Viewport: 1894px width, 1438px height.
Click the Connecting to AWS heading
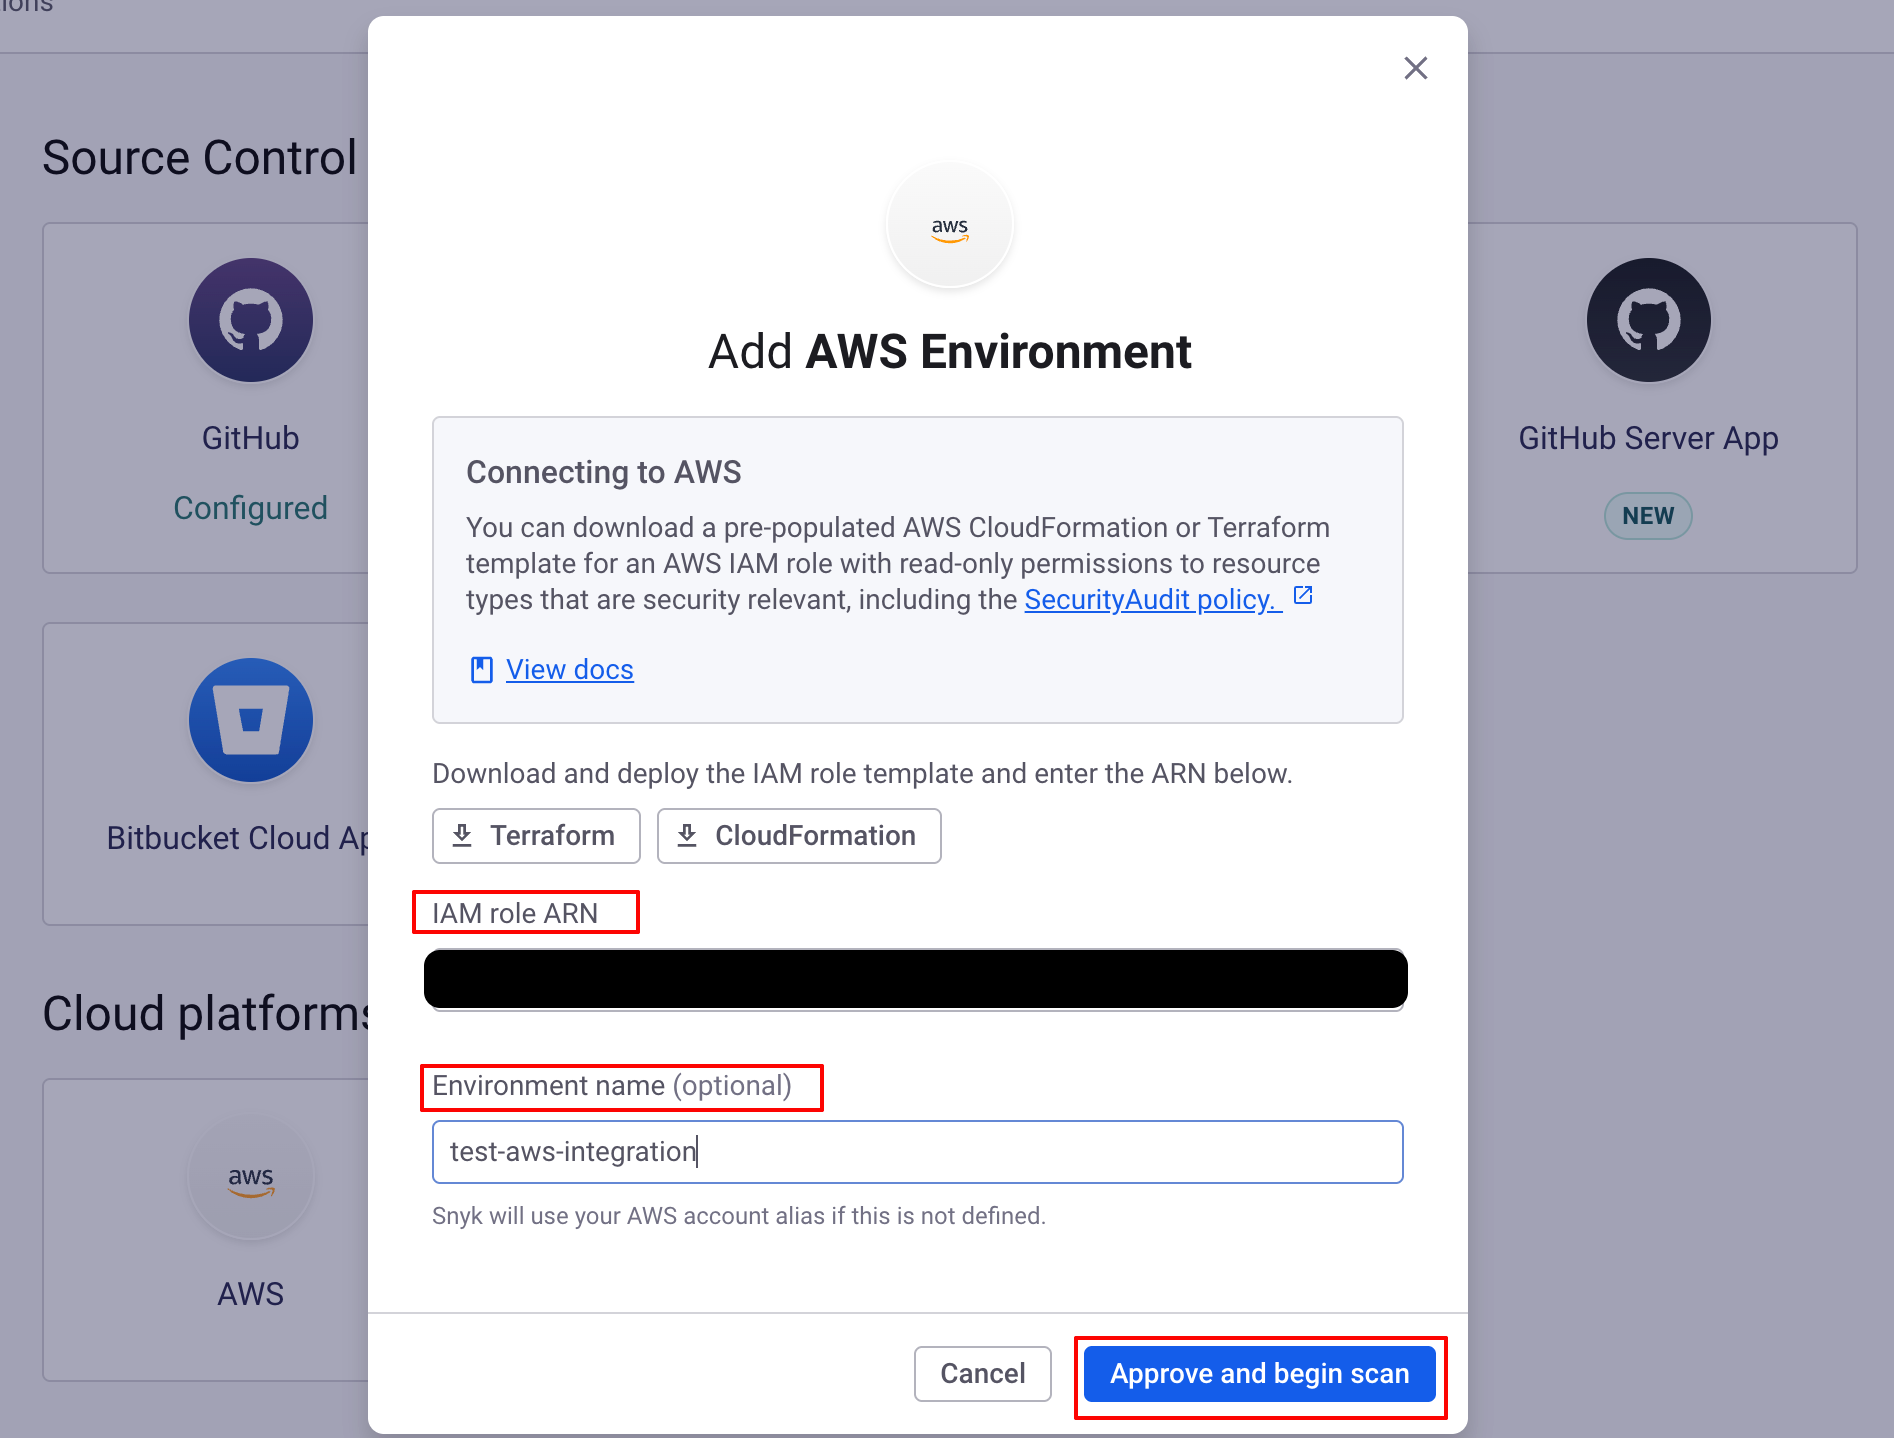point(604,472)
